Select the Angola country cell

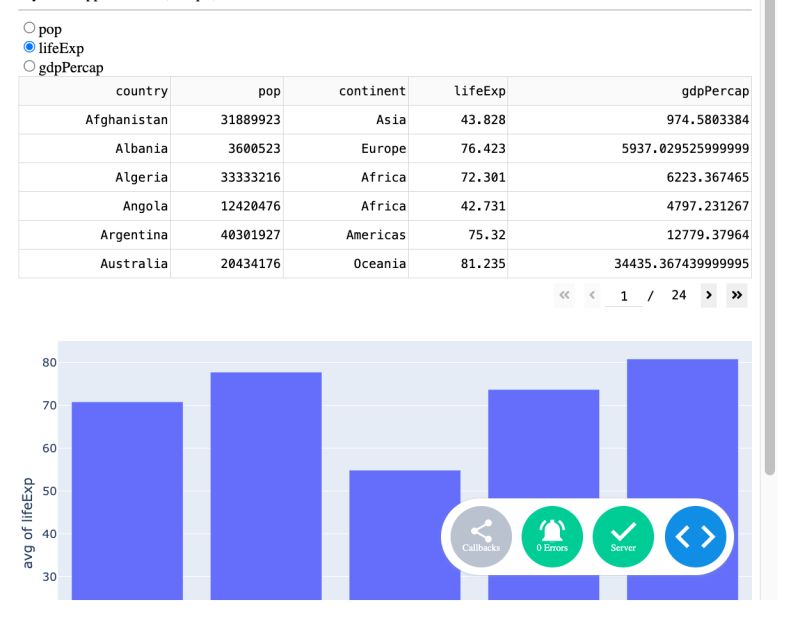pos(94,206)
